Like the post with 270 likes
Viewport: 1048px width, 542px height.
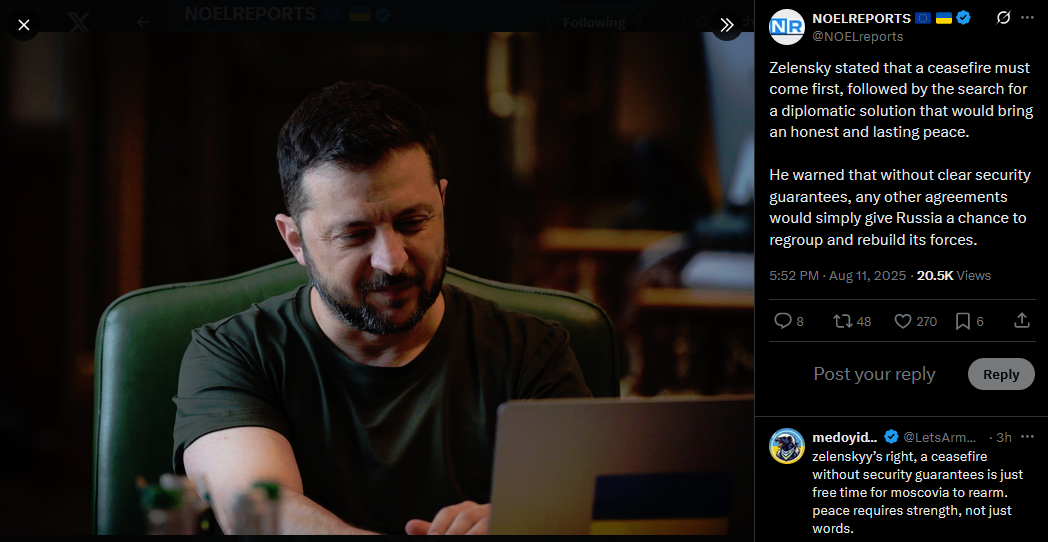pos(916,321)
